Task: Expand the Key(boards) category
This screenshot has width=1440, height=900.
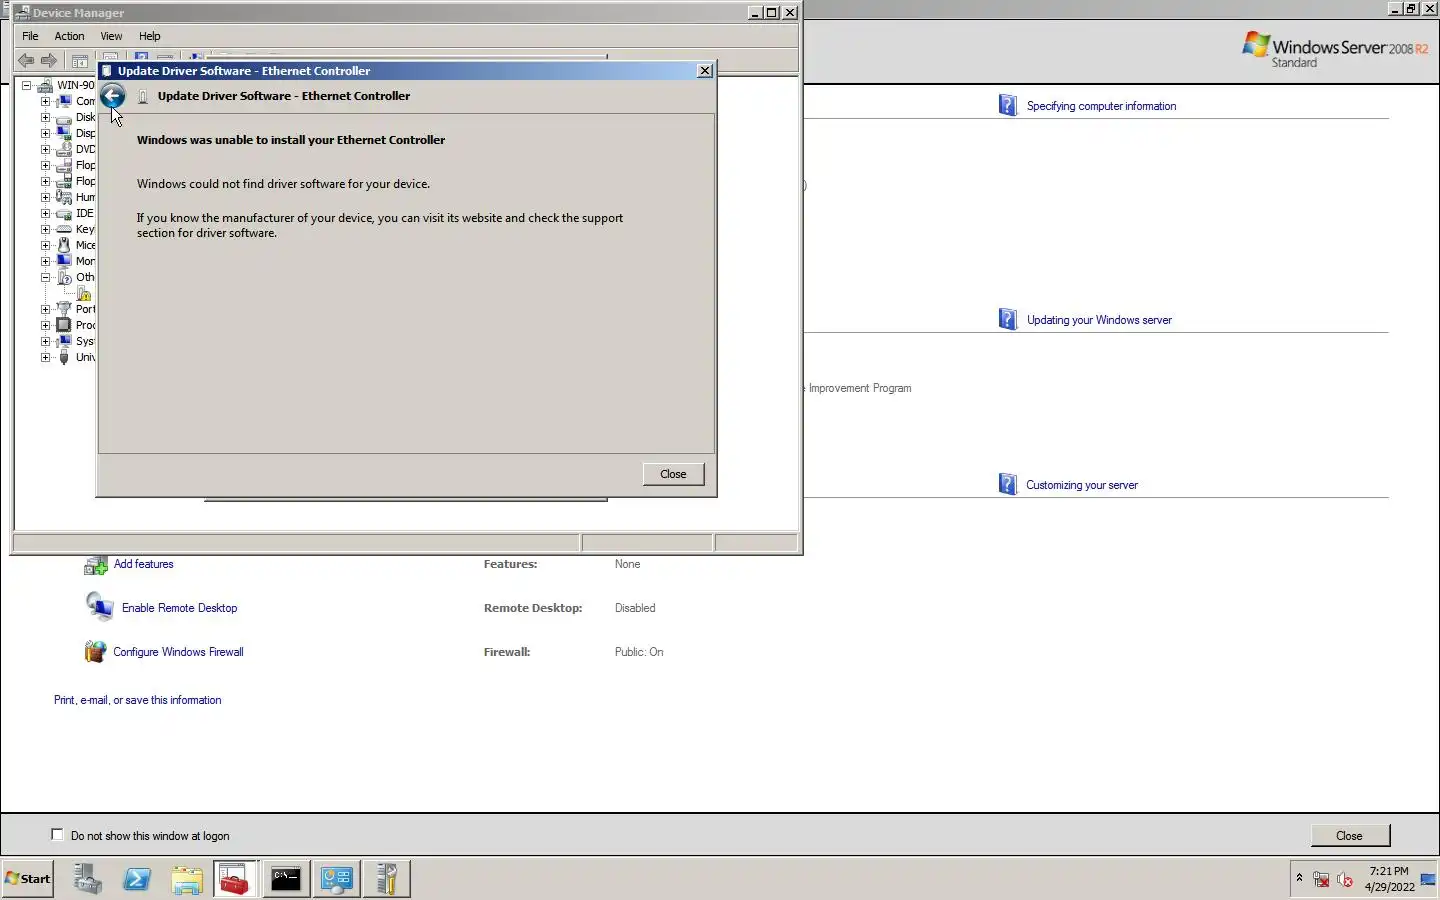Action: pos(45,229)
